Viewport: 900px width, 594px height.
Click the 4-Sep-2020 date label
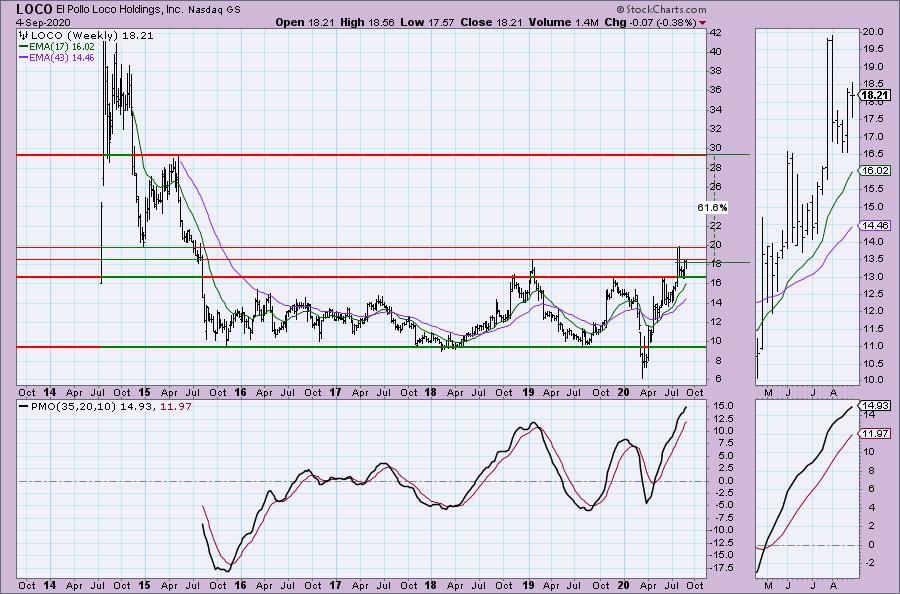[43, 22]
